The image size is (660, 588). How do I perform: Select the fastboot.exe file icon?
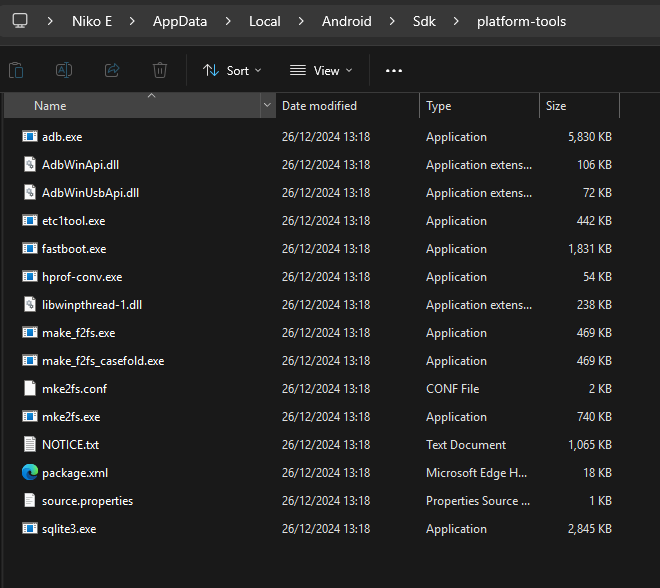coord(30,248)
